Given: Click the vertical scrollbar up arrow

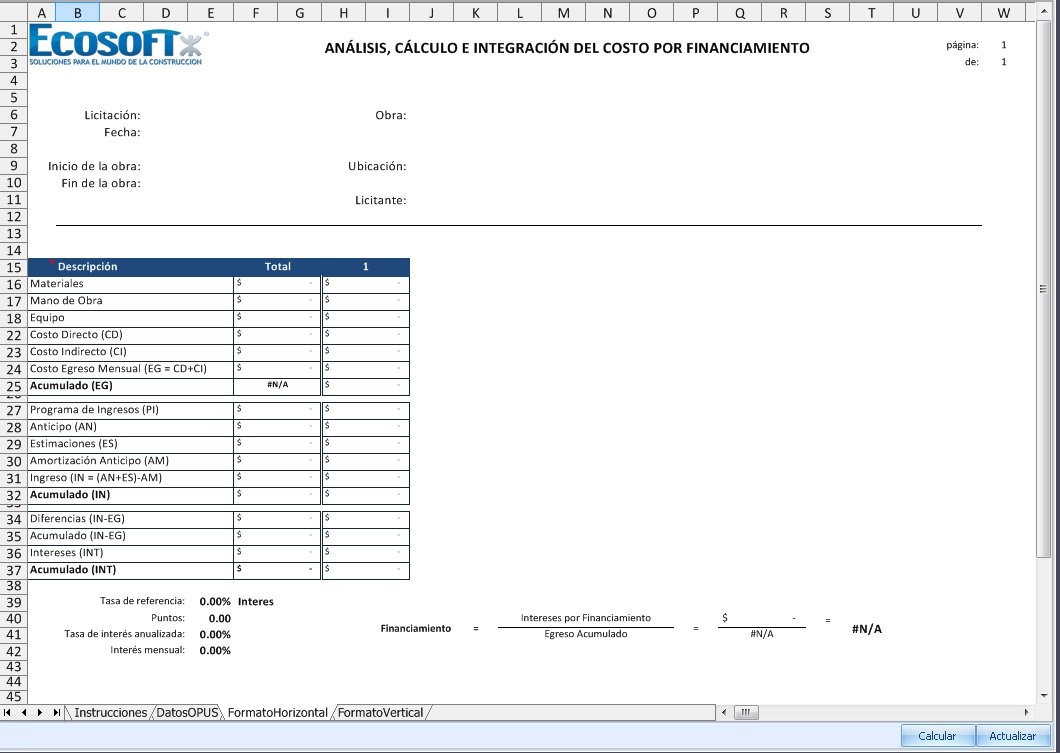Looking at the screenshot, I should pyautogui.click(x=1045, y=12).
